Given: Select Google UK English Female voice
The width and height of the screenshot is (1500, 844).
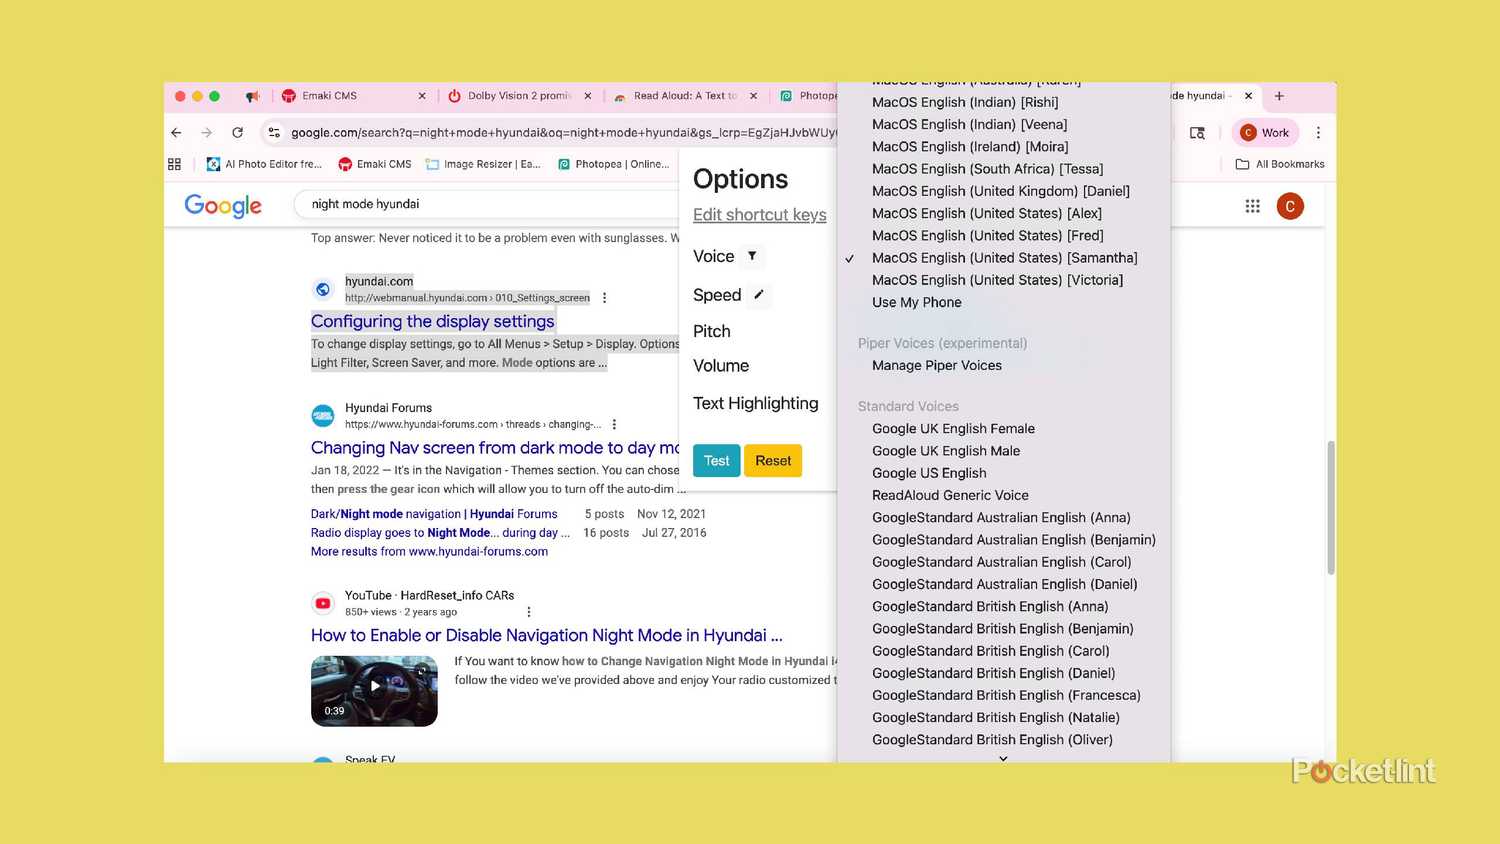Looking at the screenshot, I should coord(953,428).
